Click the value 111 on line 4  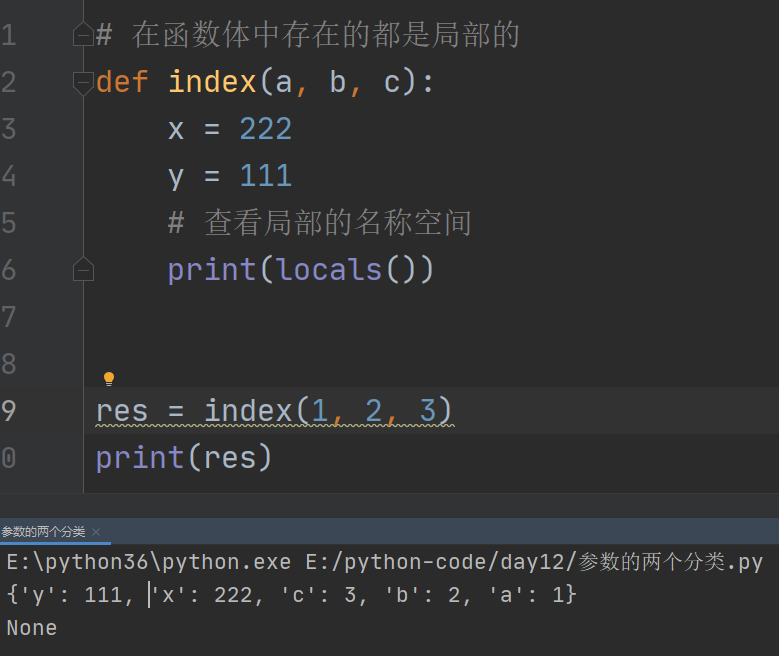click(266, 176)
